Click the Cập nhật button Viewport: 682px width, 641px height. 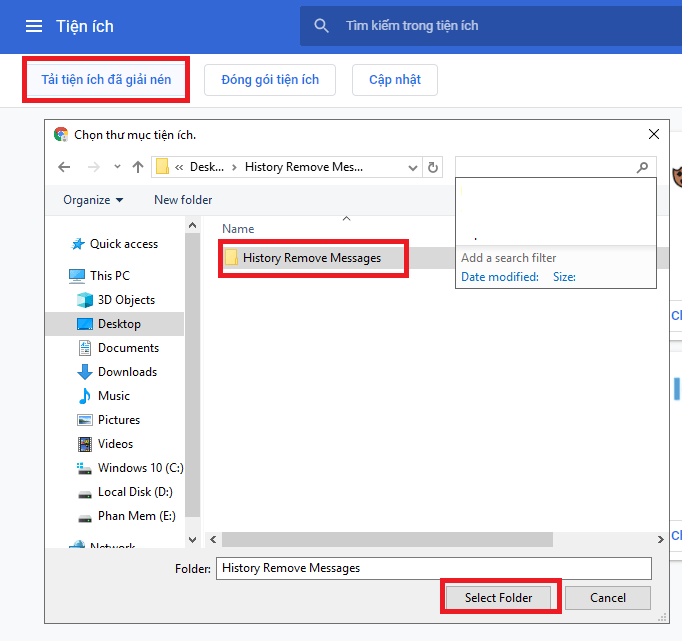point(394,80)
